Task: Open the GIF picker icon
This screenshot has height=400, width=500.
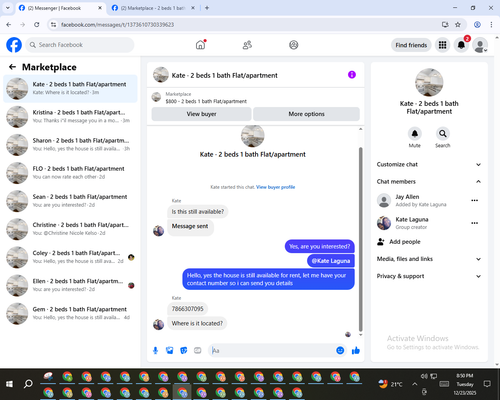Action: click(x=198, y=350)
